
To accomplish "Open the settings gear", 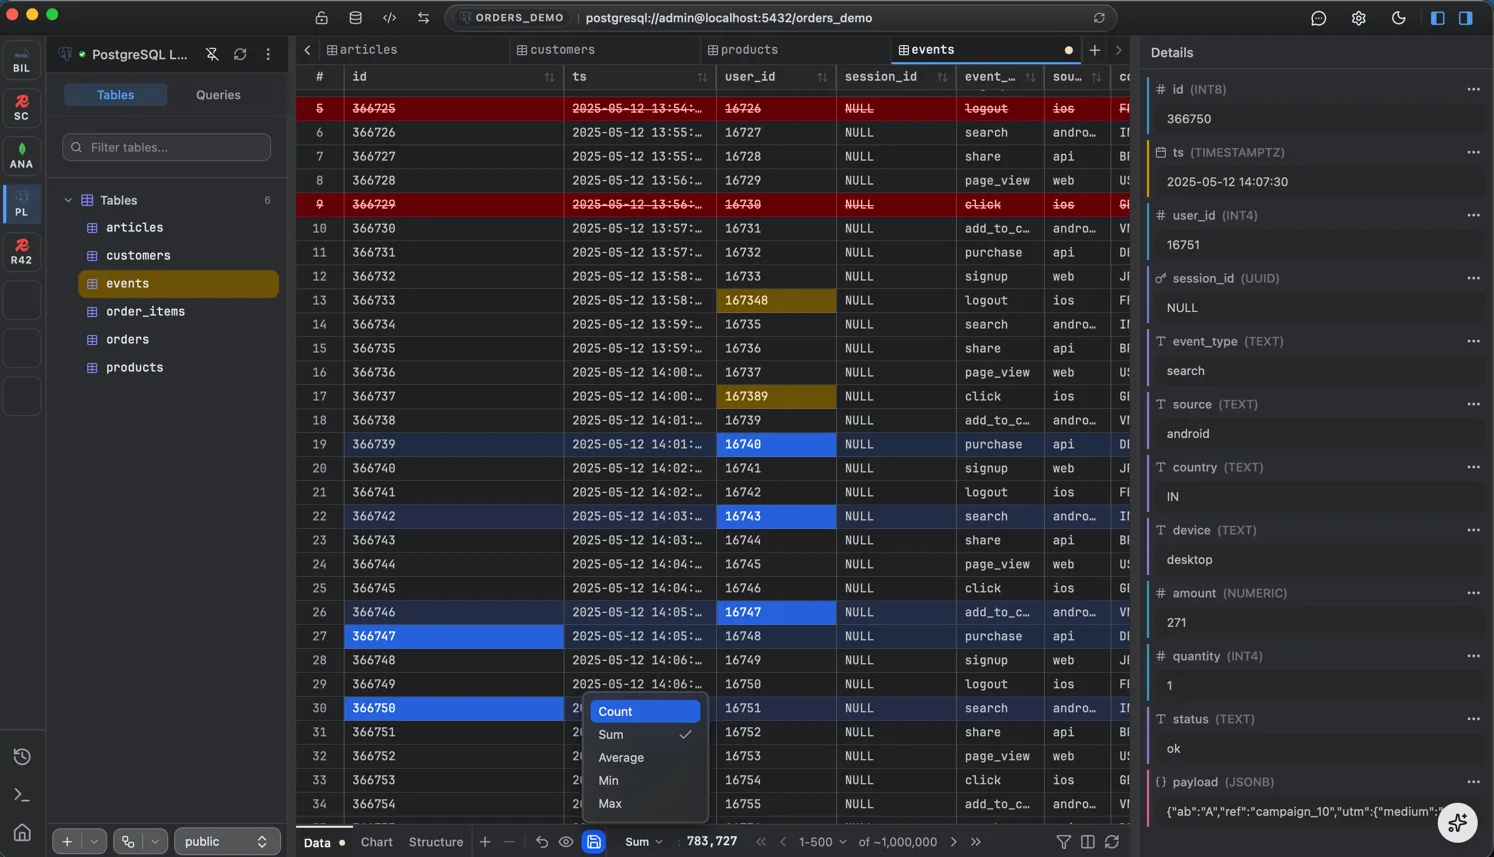I will click(1359, 18).
